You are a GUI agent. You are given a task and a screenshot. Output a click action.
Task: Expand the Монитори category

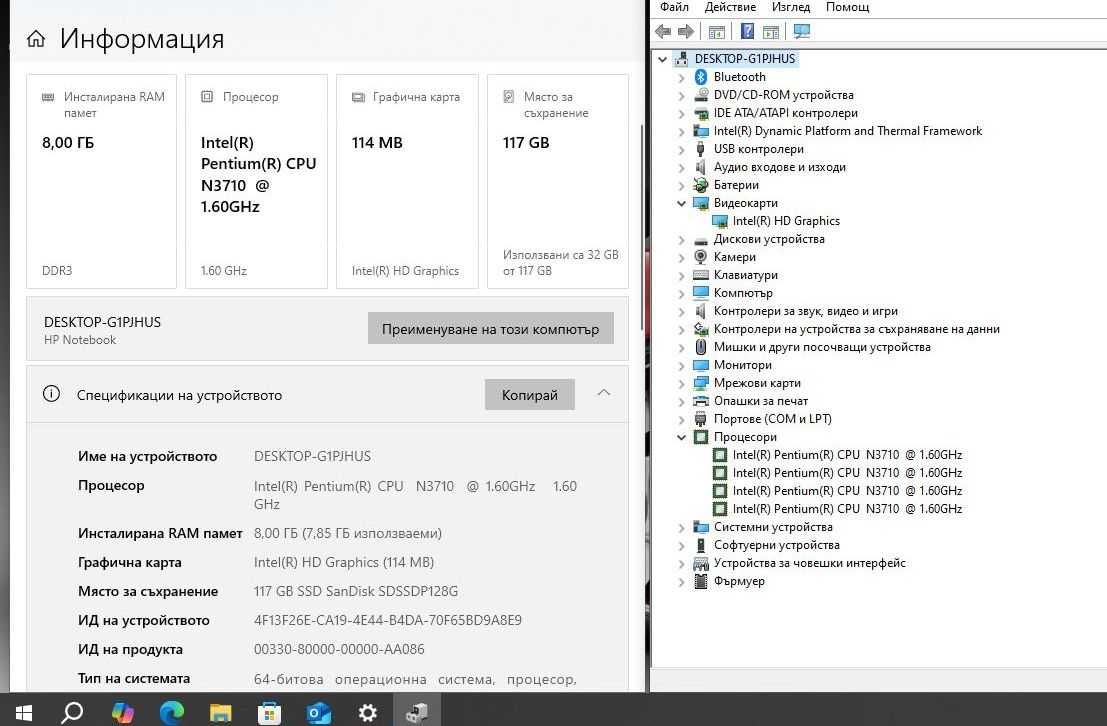point(681,365)
